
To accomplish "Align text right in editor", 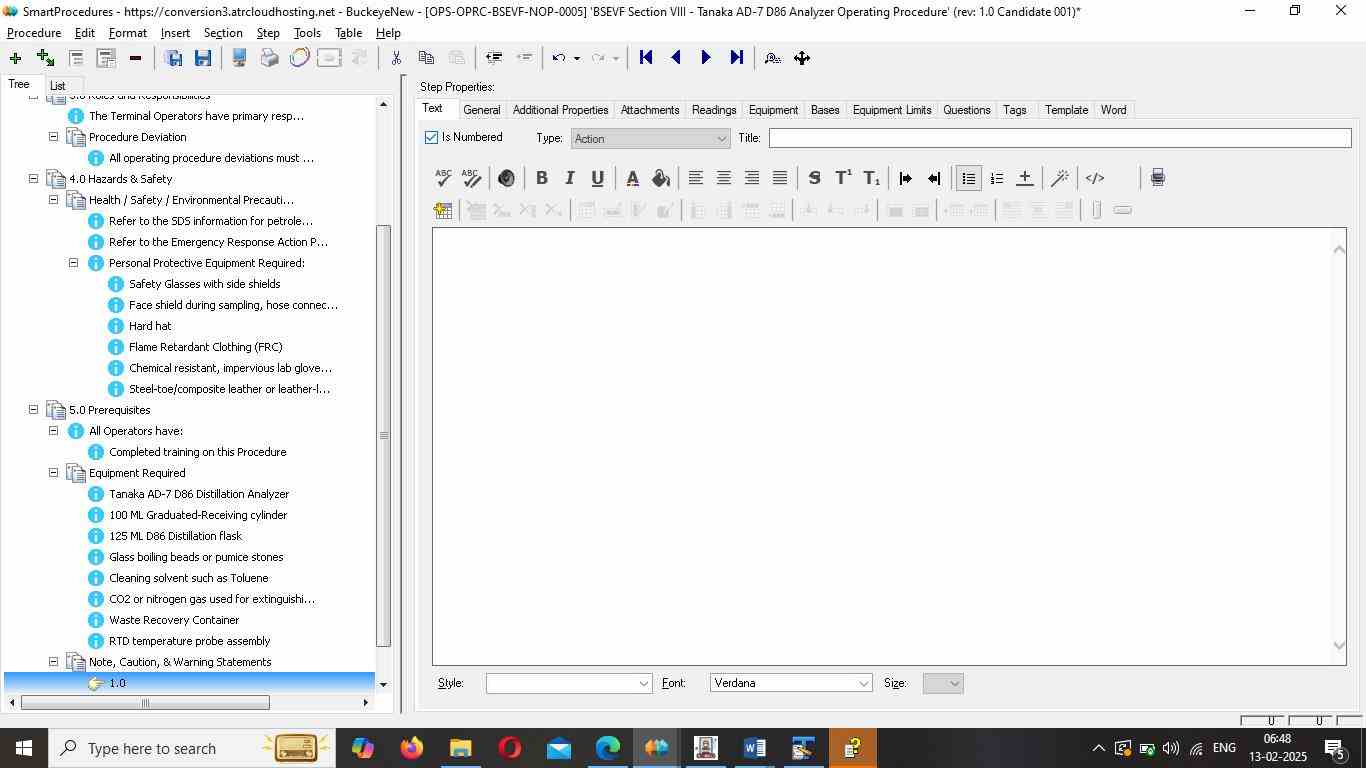I will 751,178.
